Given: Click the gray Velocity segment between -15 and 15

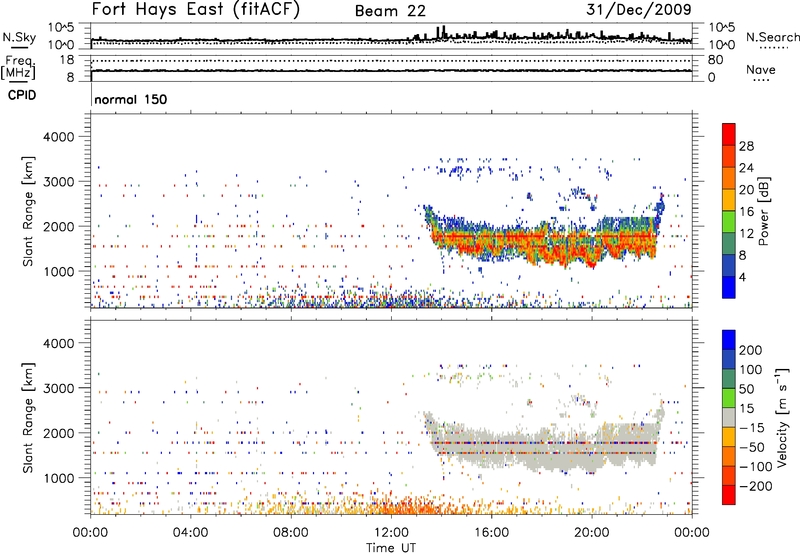Looking at the screenshot, I should (x=729, y=418).
